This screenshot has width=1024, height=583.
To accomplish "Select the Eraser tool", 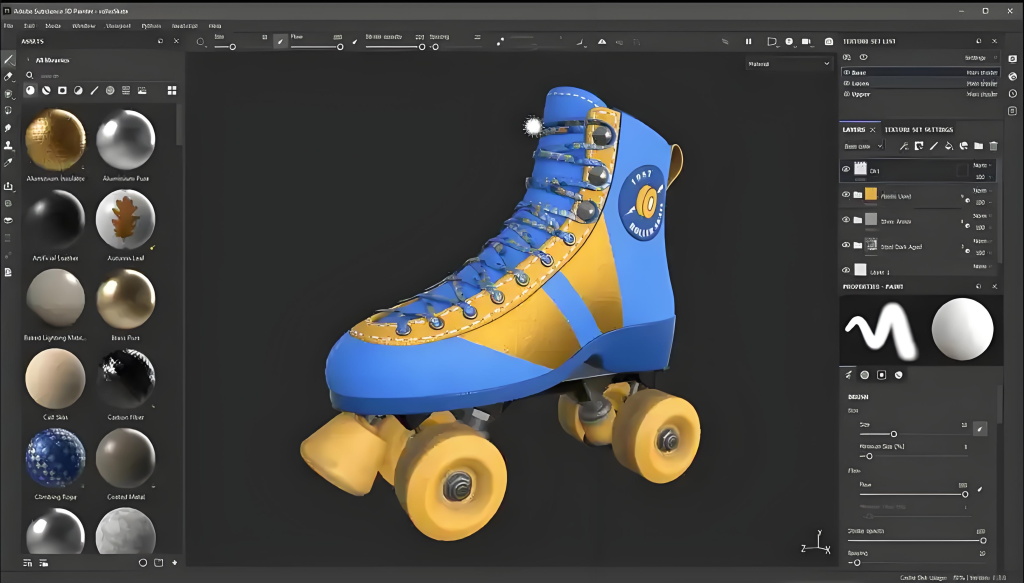I will pyautogui.click(x=9, y=77).
